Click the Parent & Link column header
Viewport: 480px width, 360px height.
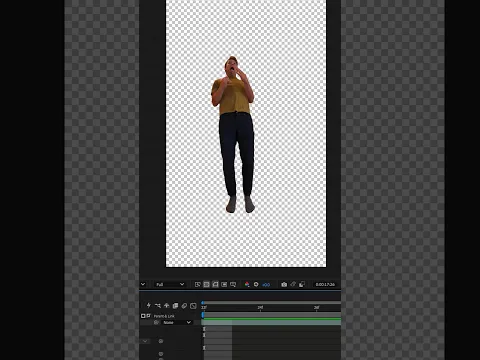pos(164,316)
